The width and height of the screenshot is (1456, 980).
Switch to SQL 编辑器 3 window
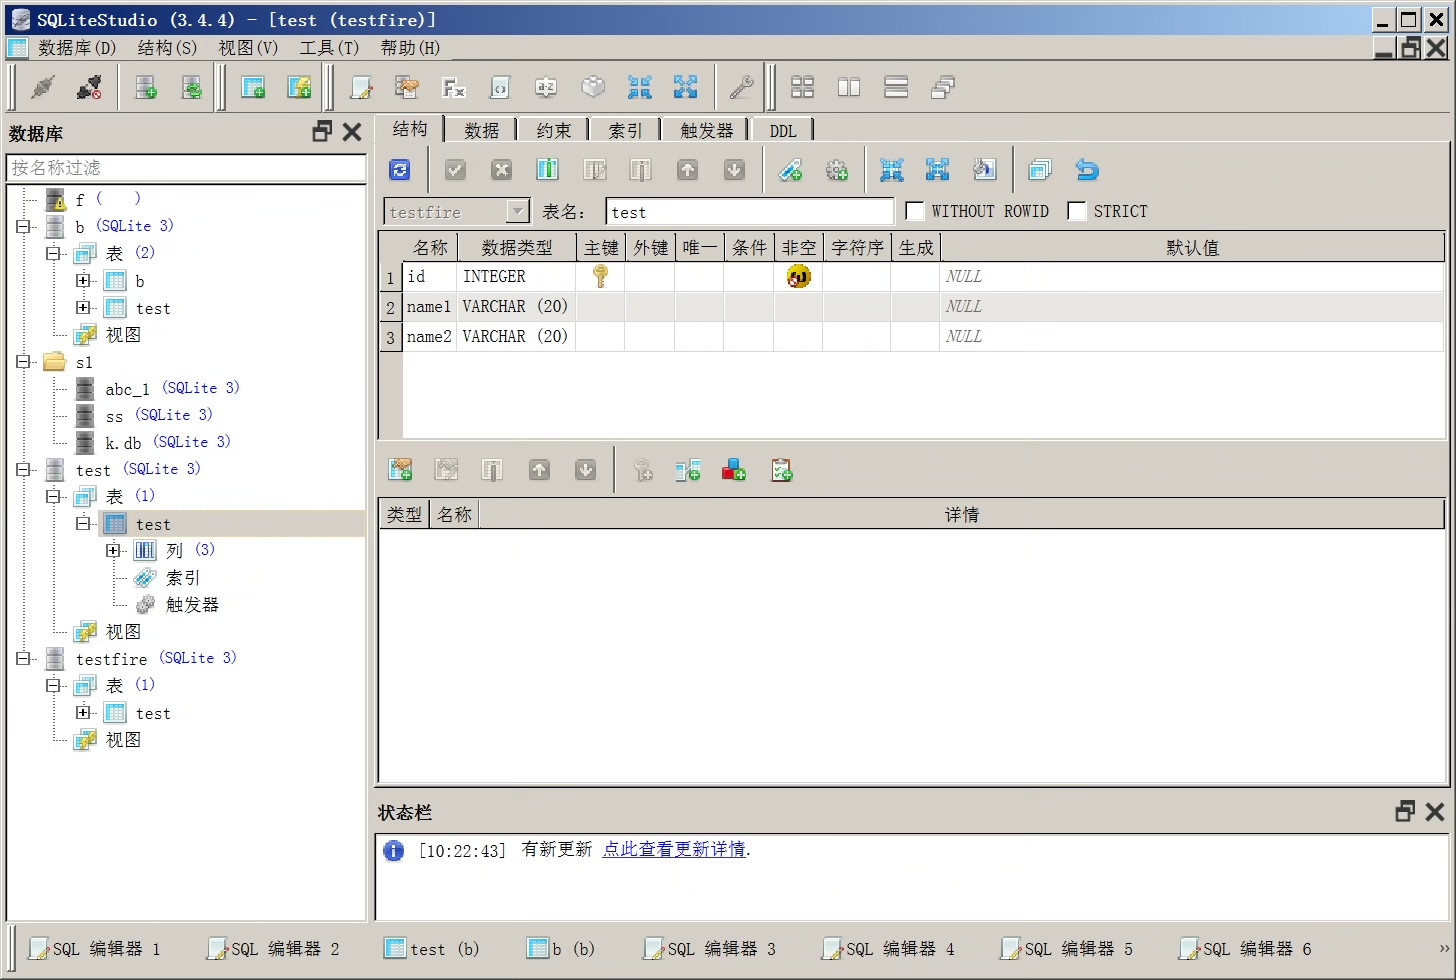click(x=711, y=949)
